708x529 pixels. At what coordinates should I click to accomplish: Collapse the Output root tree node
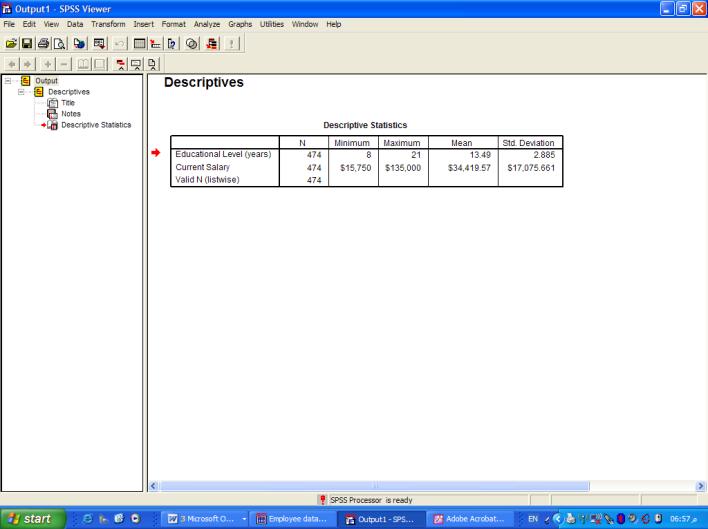pos(8,81)
